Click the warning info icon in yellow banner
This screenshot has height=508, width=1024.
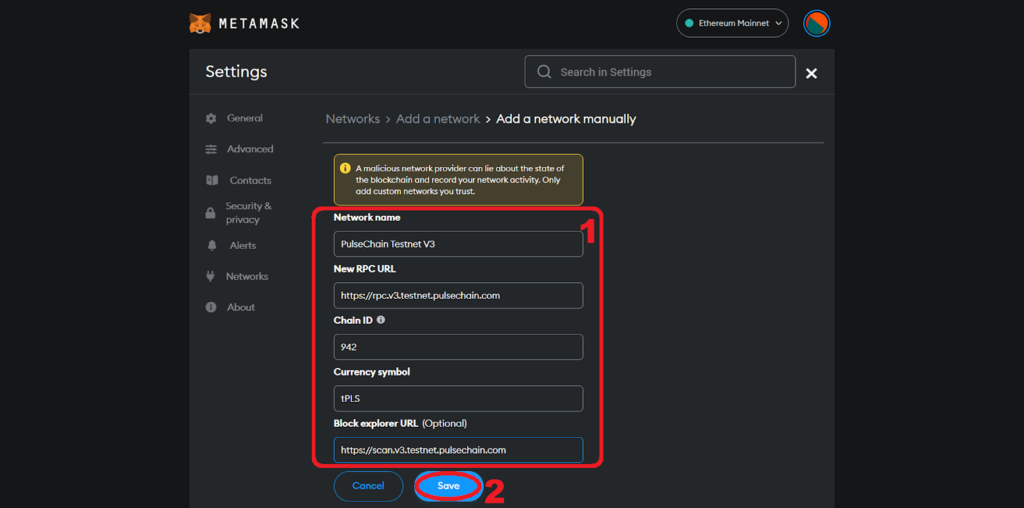pyautogui.click(x=345, y=168)
